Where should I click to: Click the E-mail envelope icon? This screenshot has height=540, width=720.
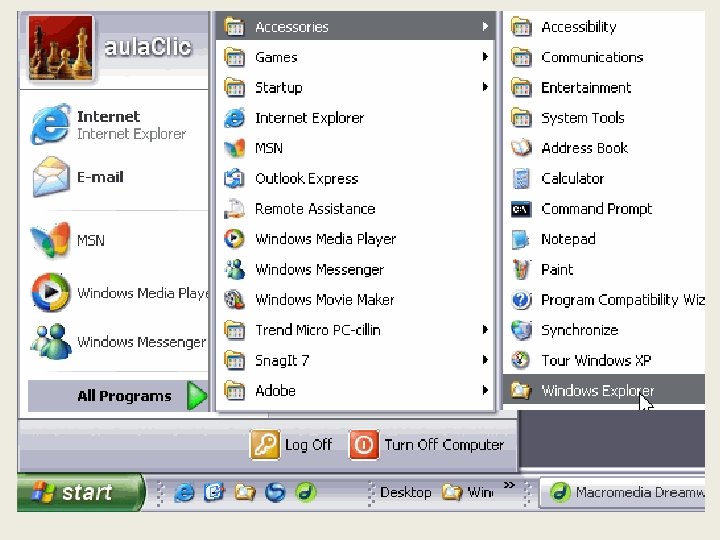pyautogui.click(x=51, y=177)
